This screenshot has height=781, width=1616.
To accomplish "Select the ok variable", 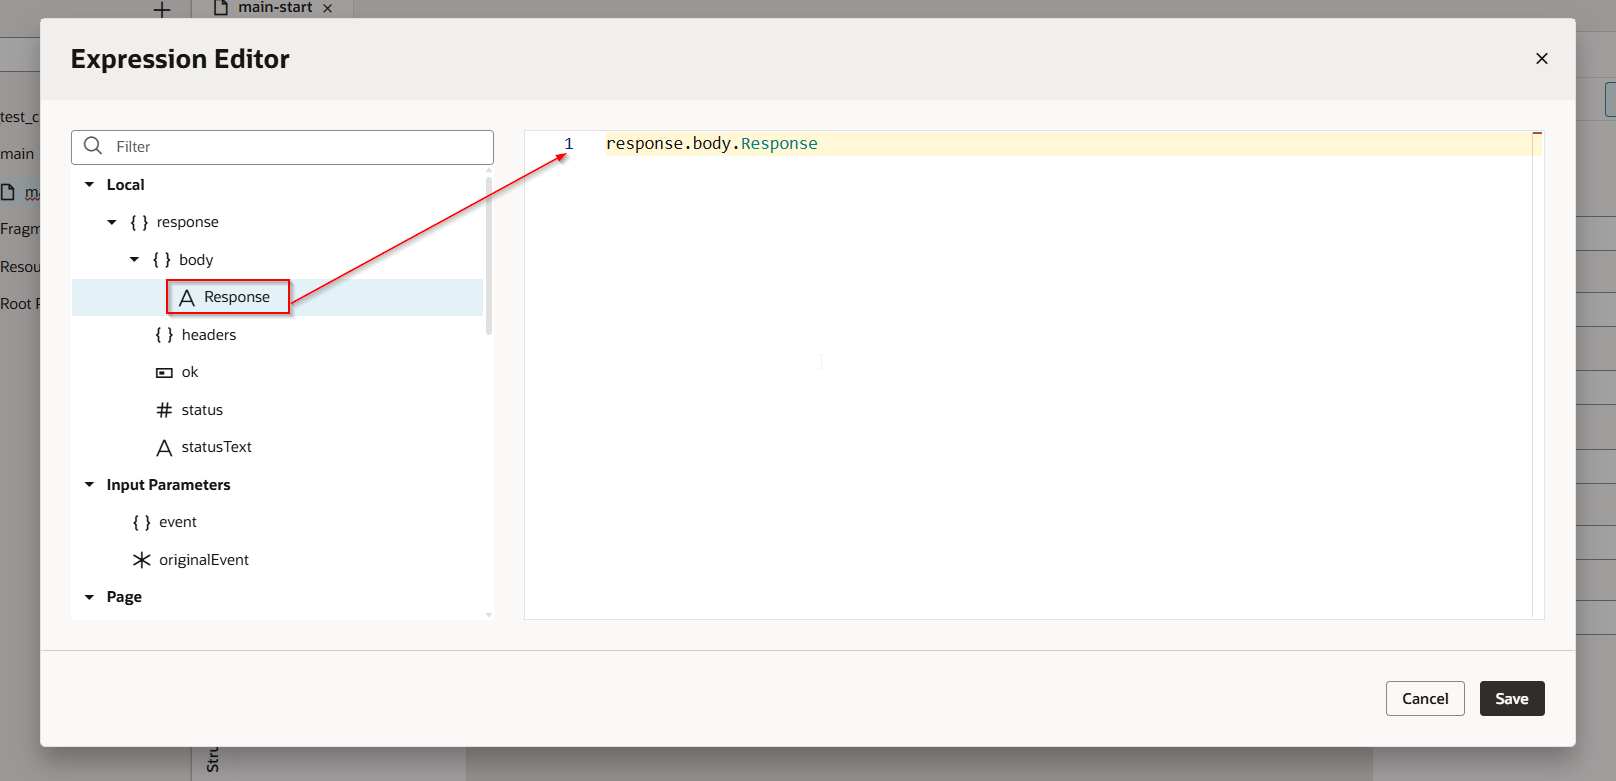I will tap(277, 372).
